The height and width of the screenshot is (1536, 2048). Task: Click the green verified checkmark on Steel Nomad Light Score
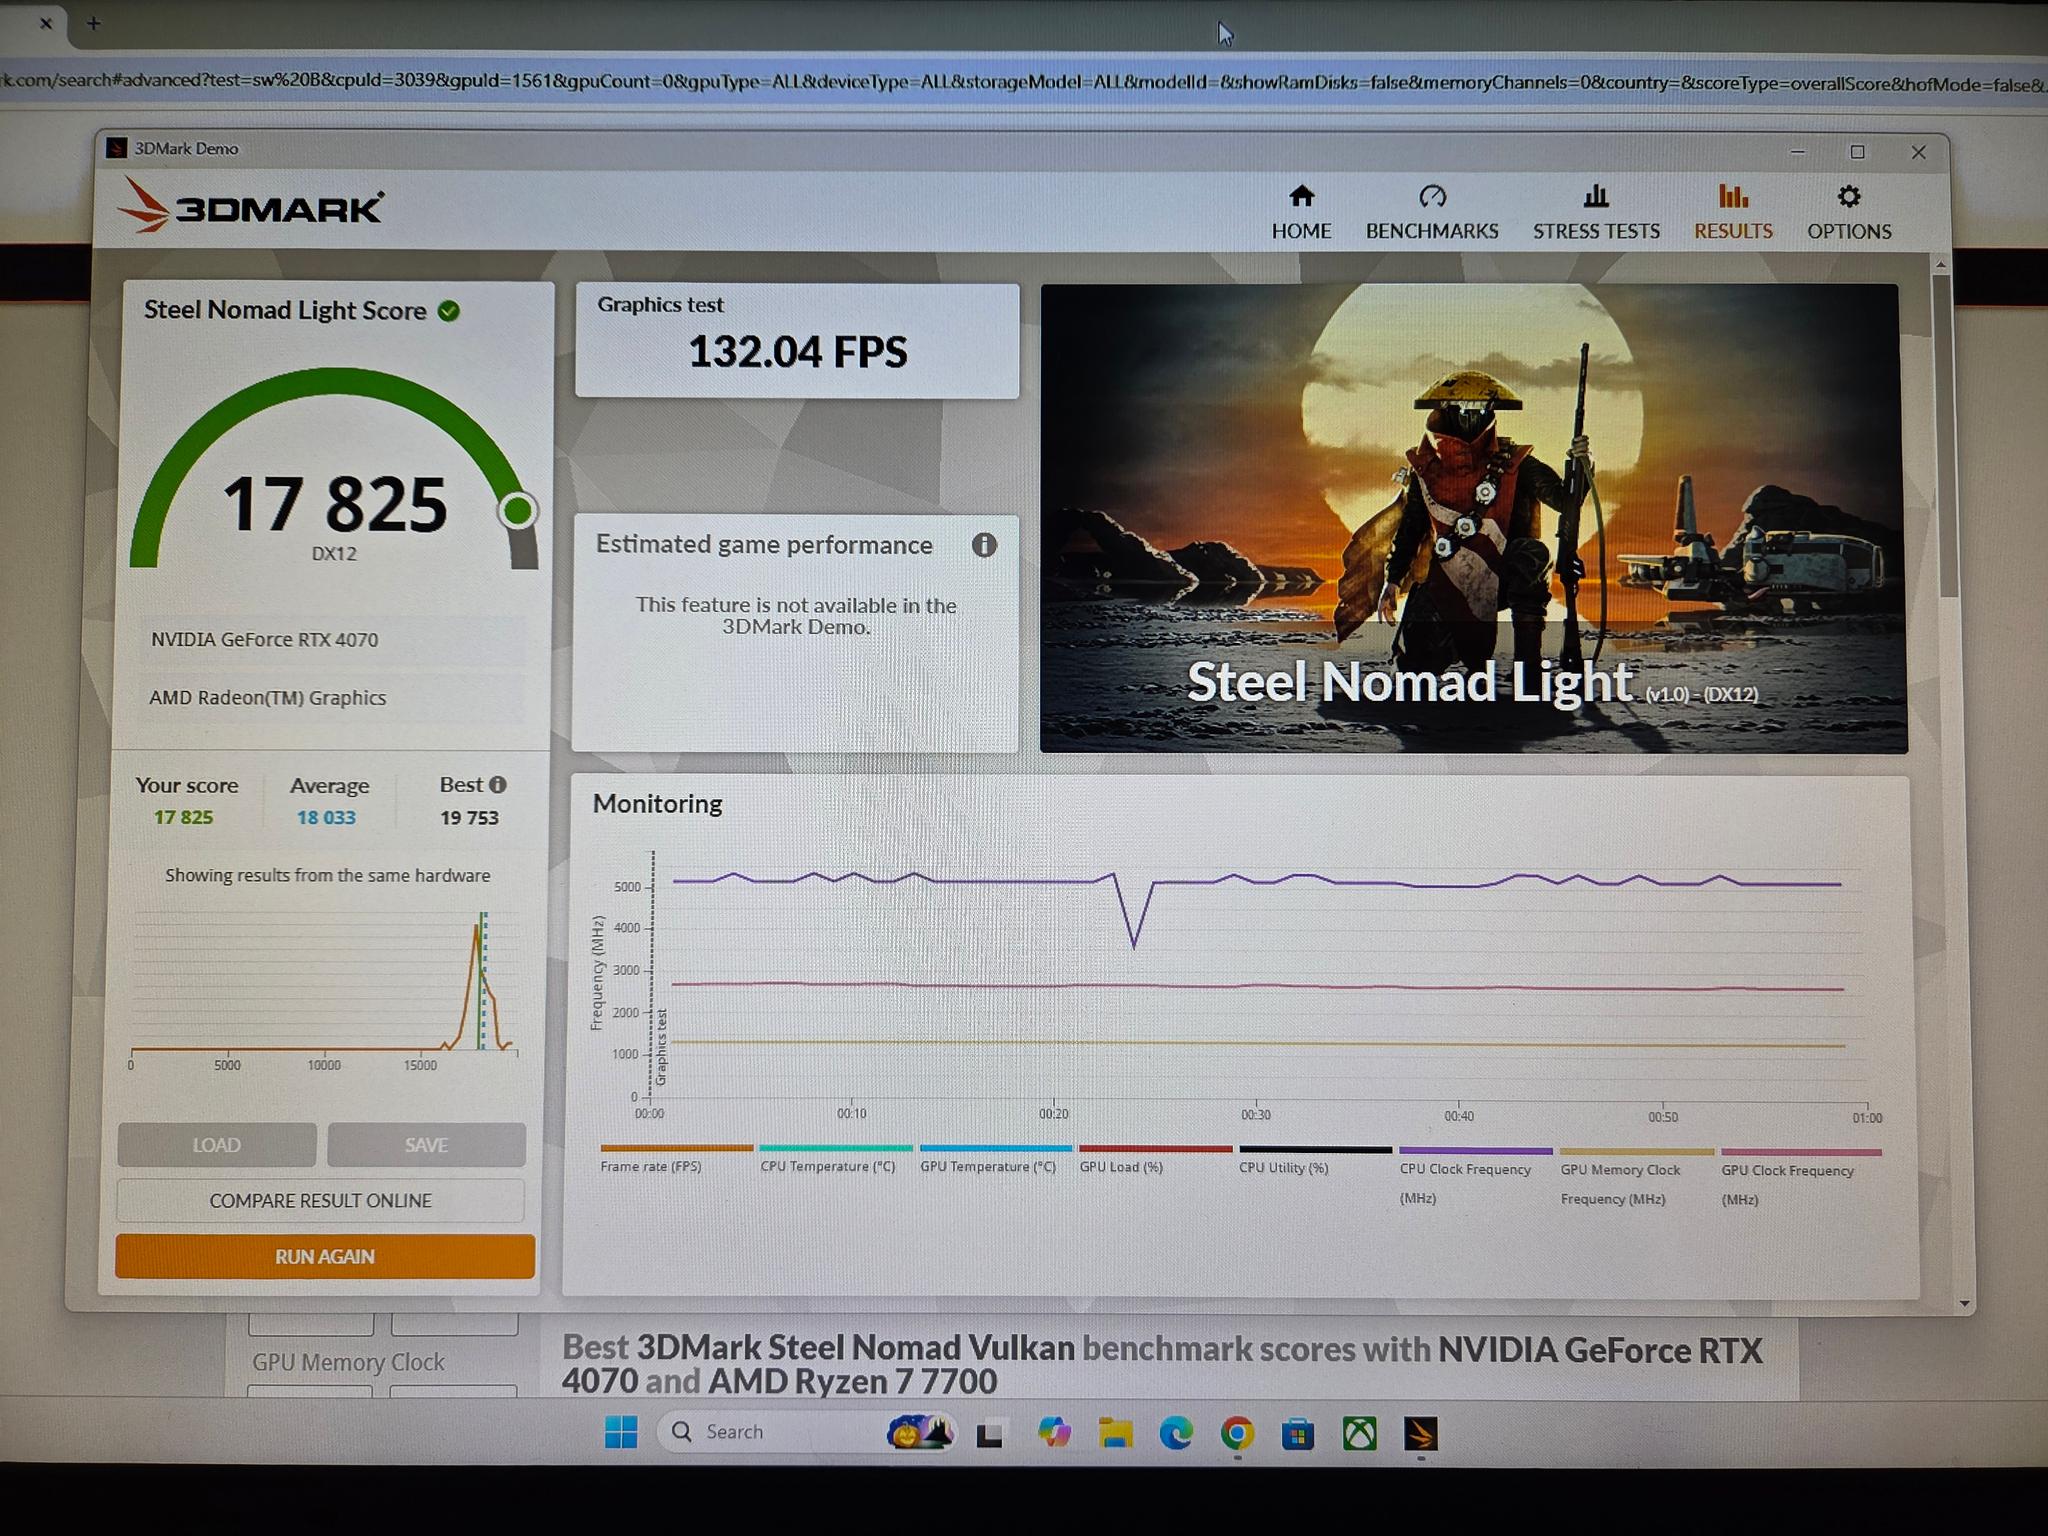click(450, 310)
